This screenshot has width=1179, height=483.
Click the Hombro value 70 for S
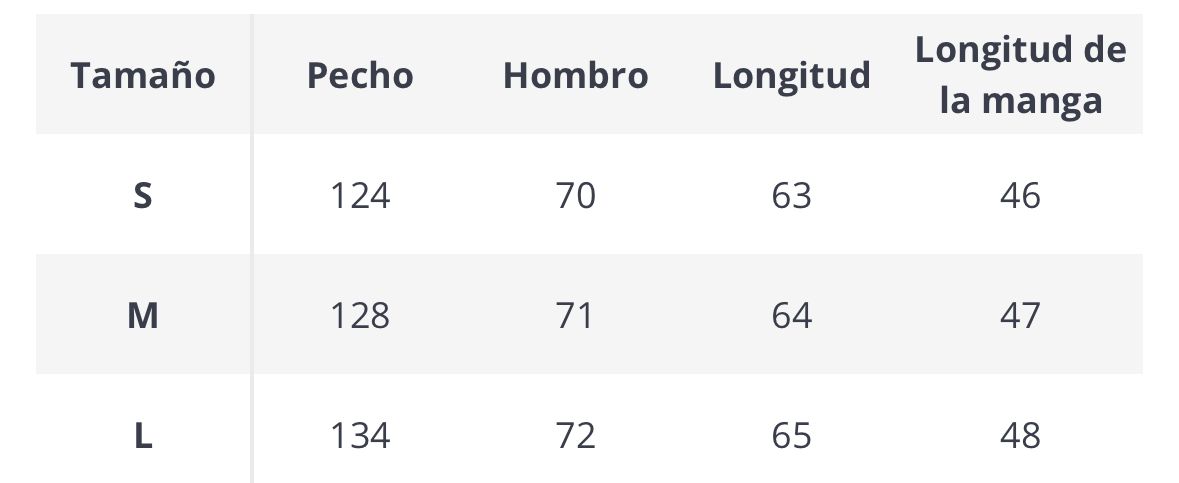[x=575, y=195]
